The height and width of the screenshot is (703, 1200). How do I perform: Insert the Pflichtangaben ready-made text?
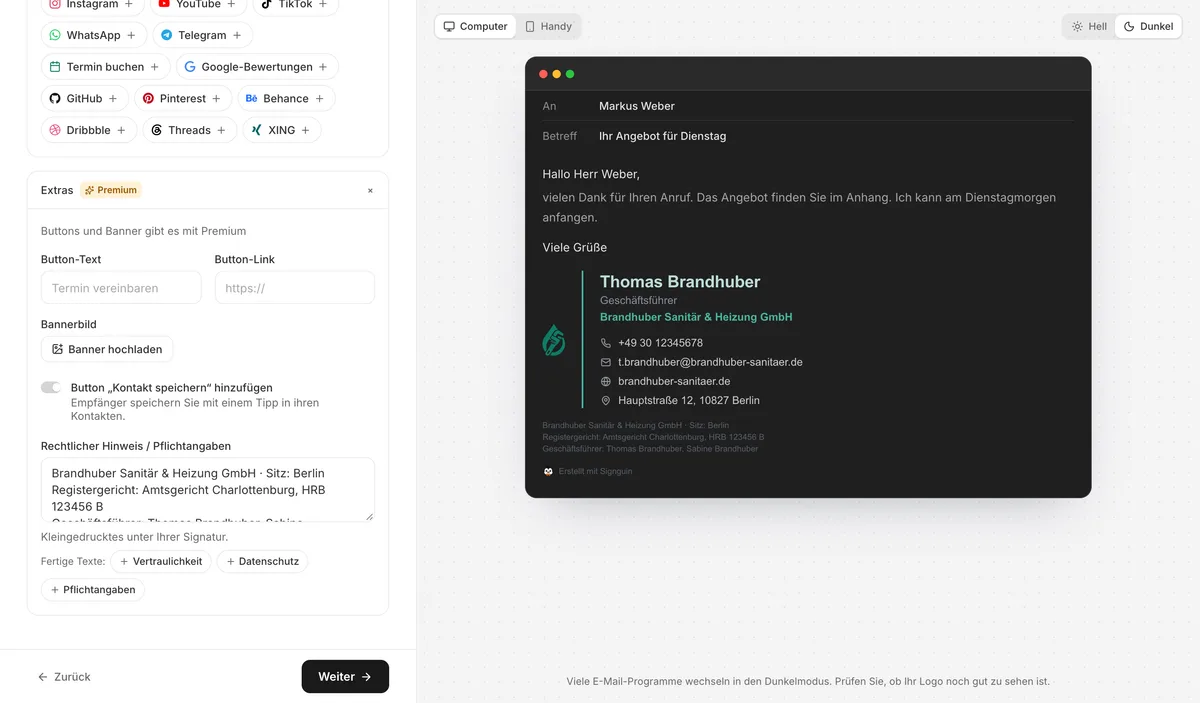click(x=93, y=590)
